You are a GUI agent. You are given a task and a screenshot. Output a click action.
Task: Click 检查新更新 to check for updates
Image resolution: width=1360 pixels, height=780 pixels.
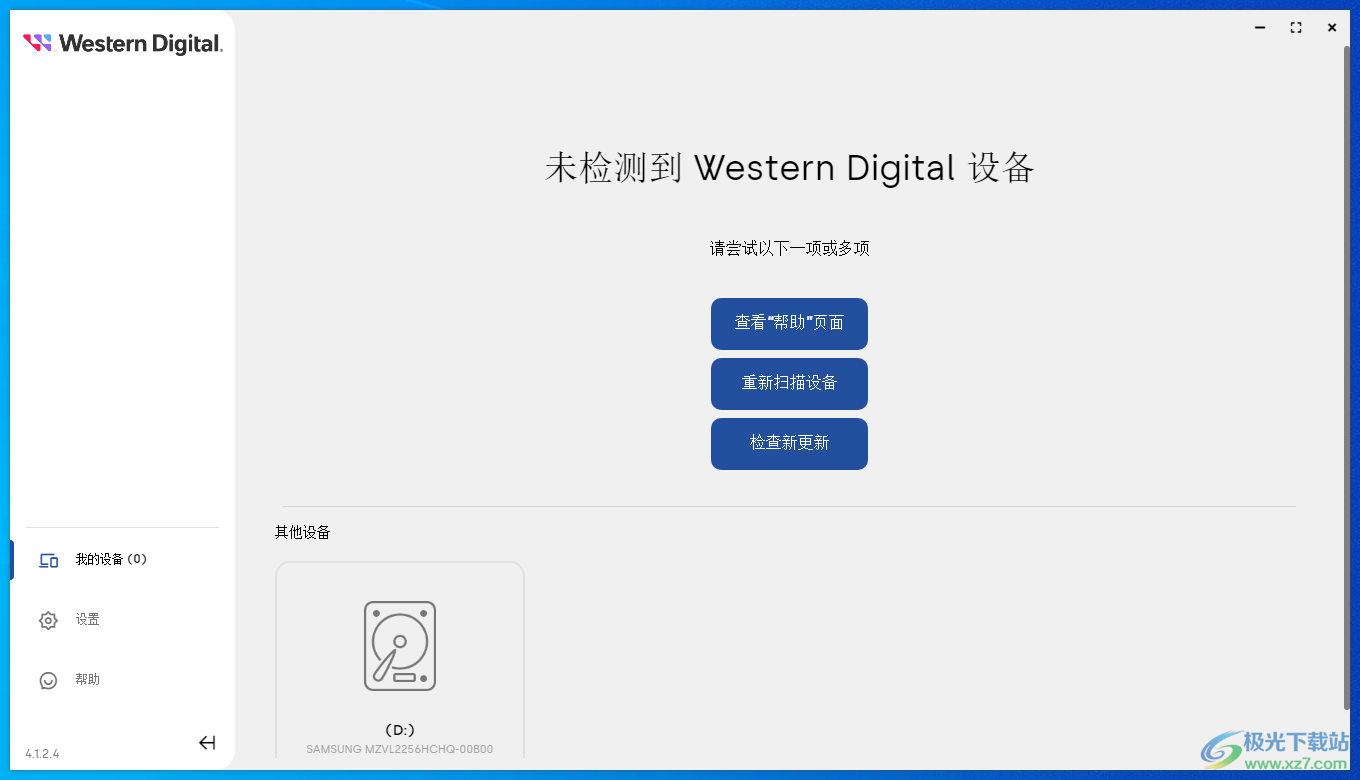[789, 443]
